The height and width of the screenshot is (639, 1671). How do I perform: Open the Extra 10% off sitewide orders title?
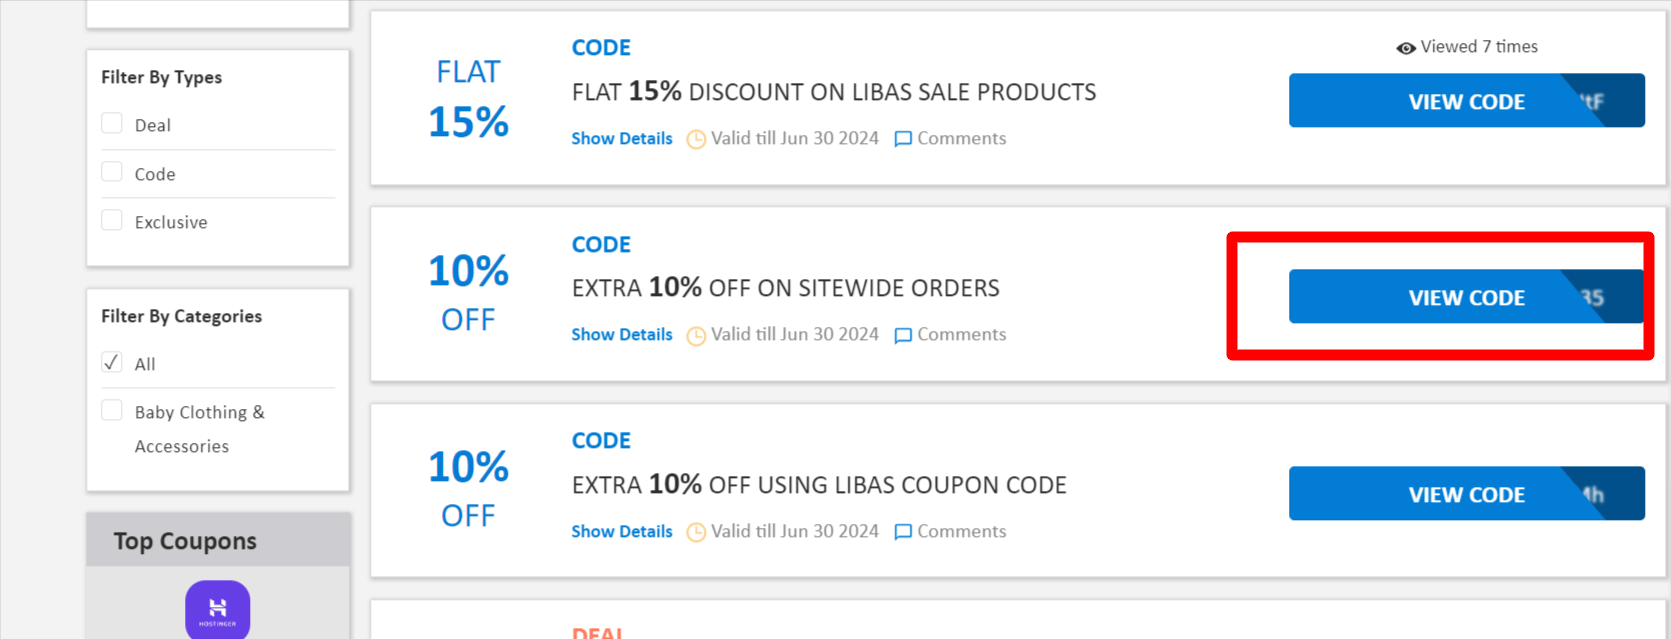click(785, 289)
